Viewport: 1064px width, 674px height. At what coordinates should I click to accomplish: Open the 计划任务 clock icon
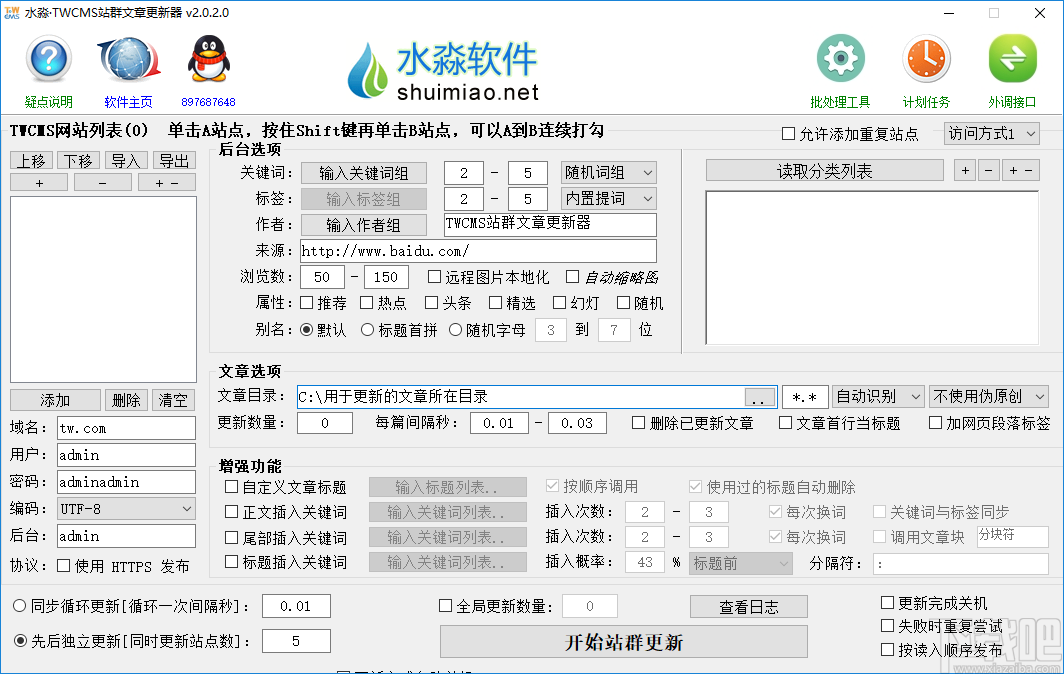click(925, 58)
